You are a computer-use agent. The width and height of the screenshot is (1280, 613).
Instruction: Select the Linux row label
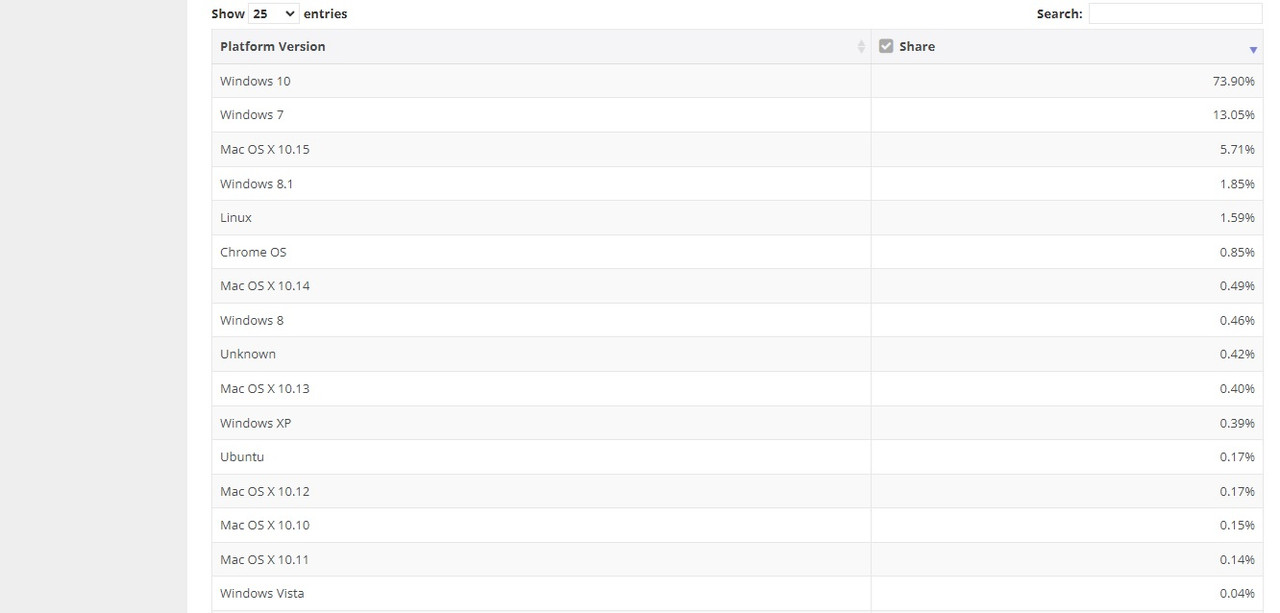(x=236, y=218)
